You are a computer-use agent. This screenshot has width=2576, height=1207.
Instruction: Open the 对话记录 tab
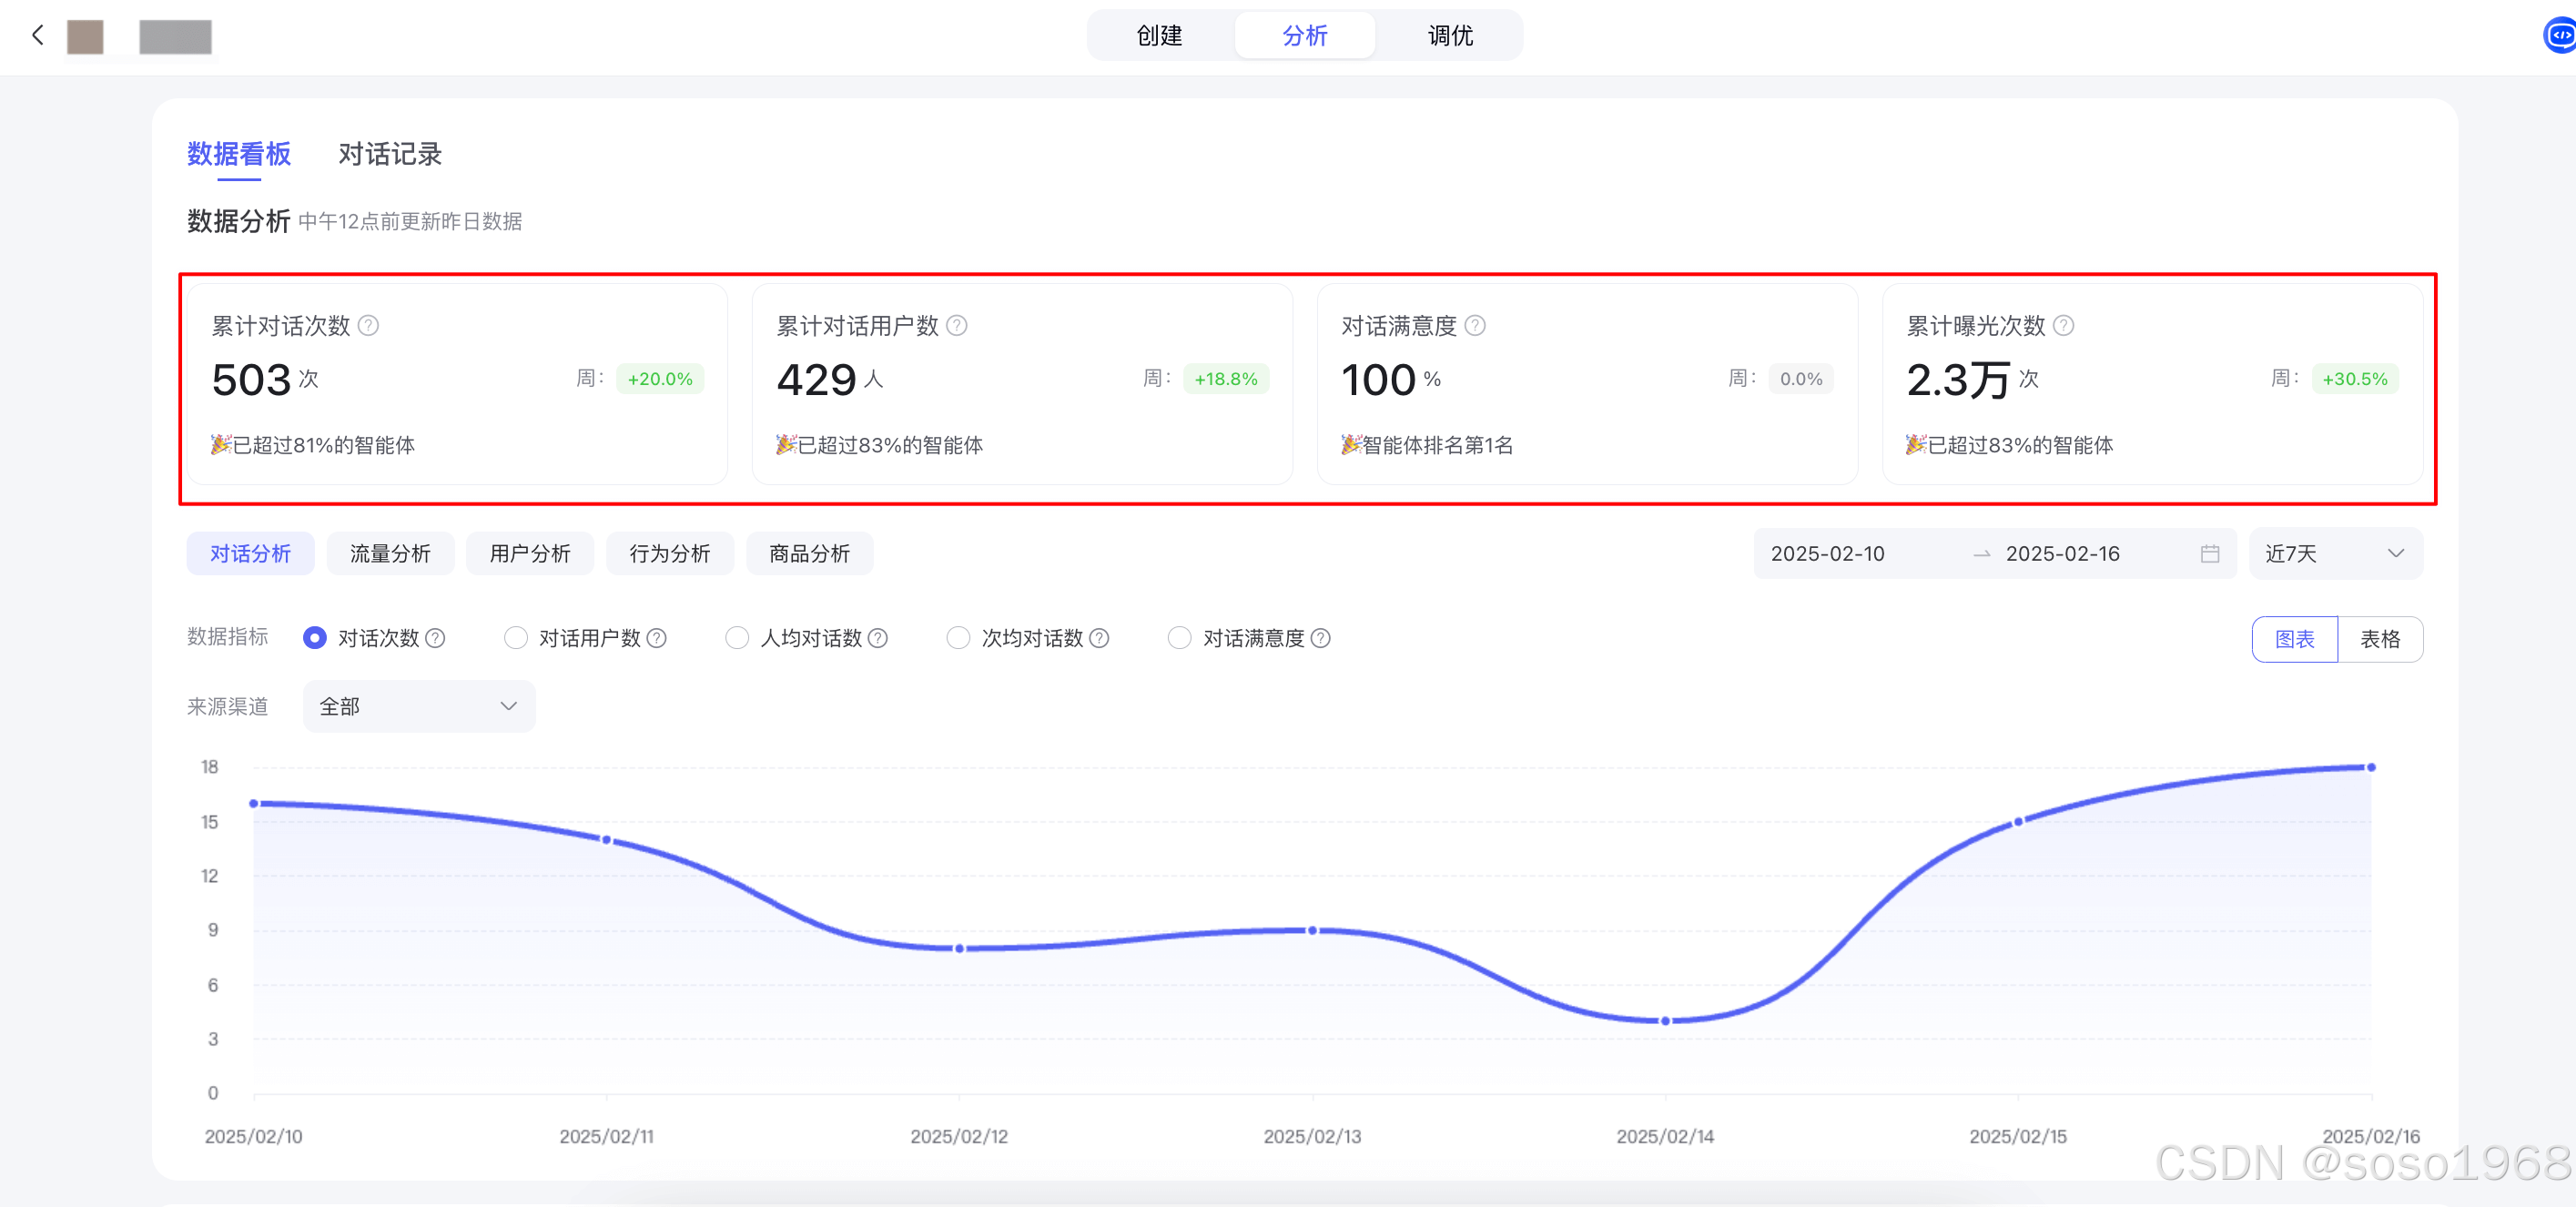click(389, 154)
